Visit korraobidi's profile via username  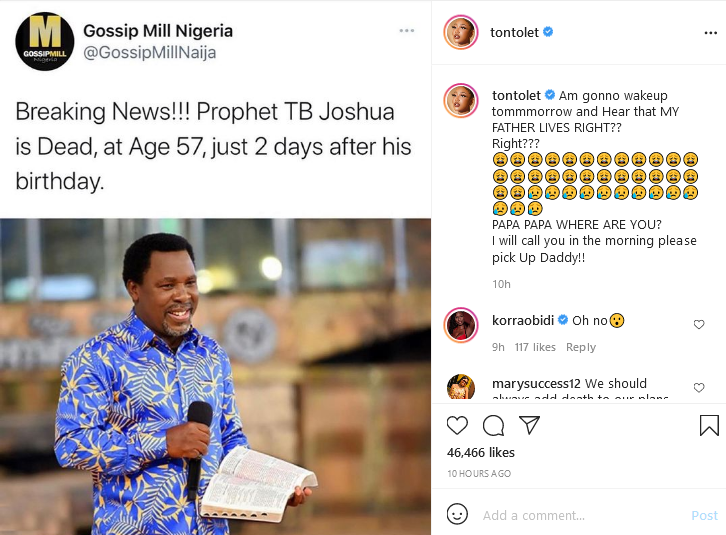523,321
